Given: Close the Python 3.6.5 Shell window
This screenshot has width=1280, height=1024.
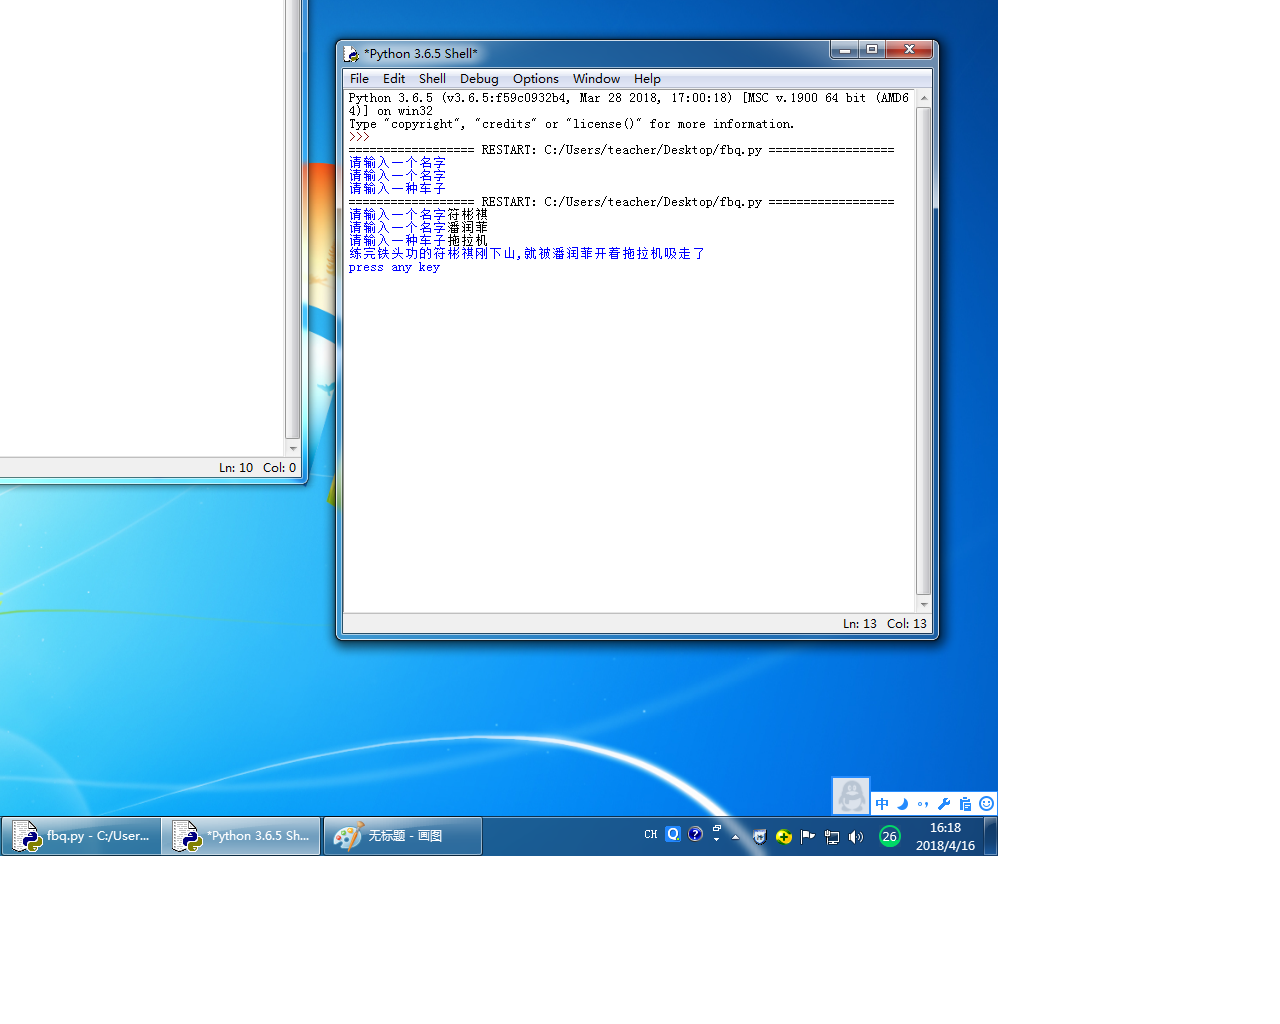Looking at the screenshot, I should tap(909, 50).
